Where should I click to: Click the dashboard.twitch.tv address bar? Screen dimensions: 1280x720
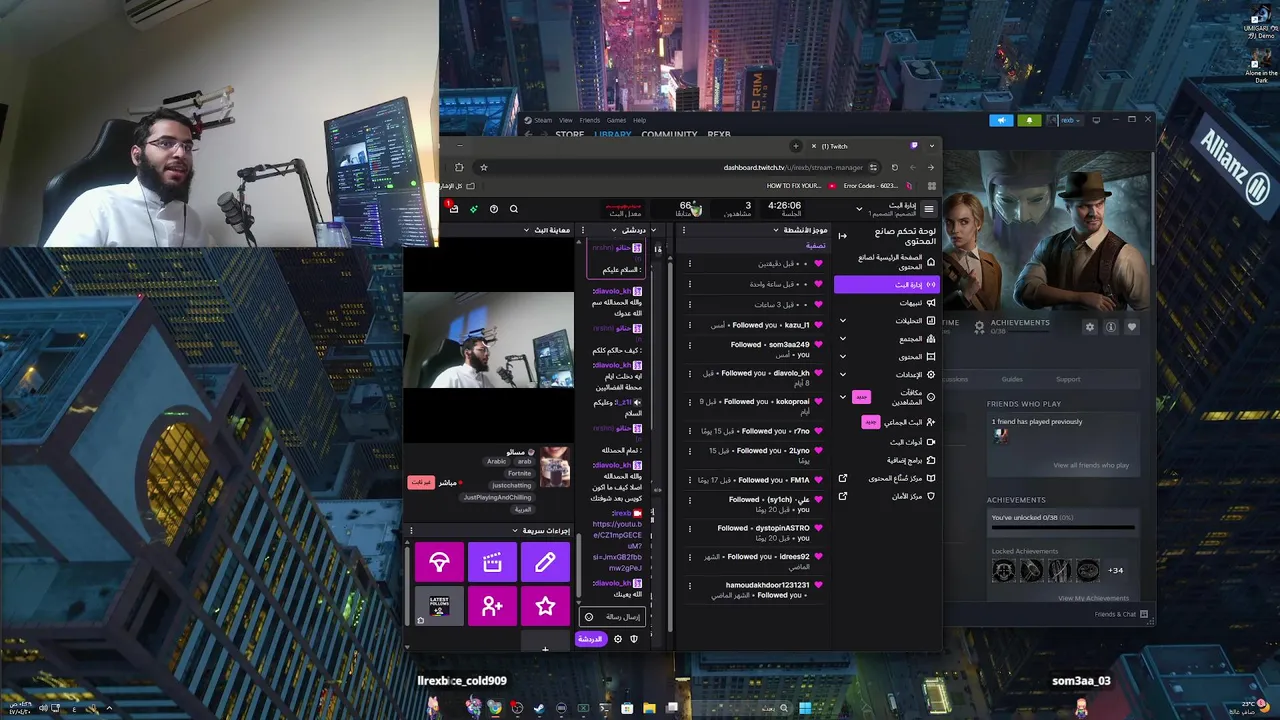tap(793, 167)
